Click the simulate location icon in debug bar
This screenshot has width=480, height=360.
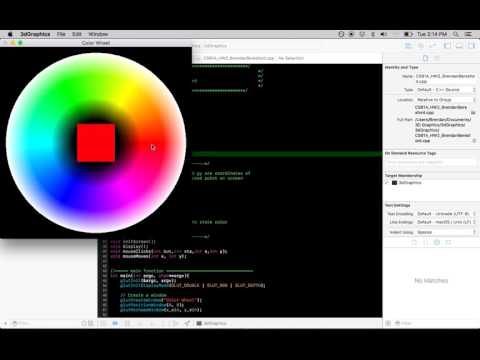[187, 323]
